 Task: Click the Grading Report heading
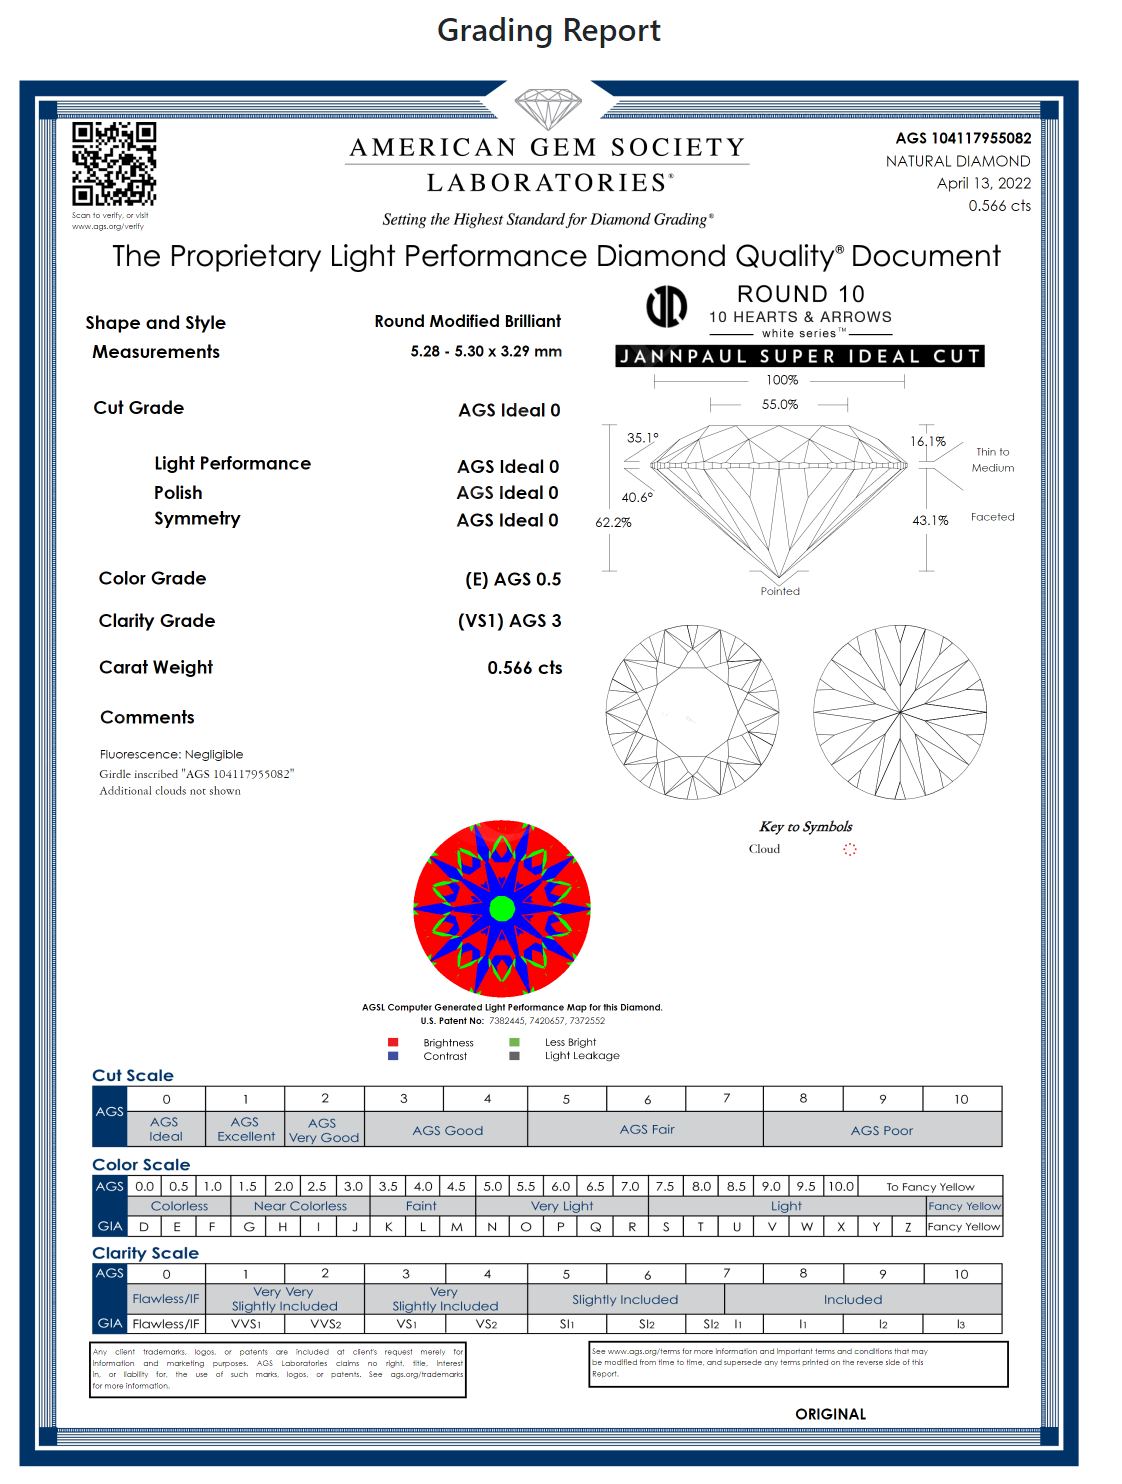coord(549,30)
